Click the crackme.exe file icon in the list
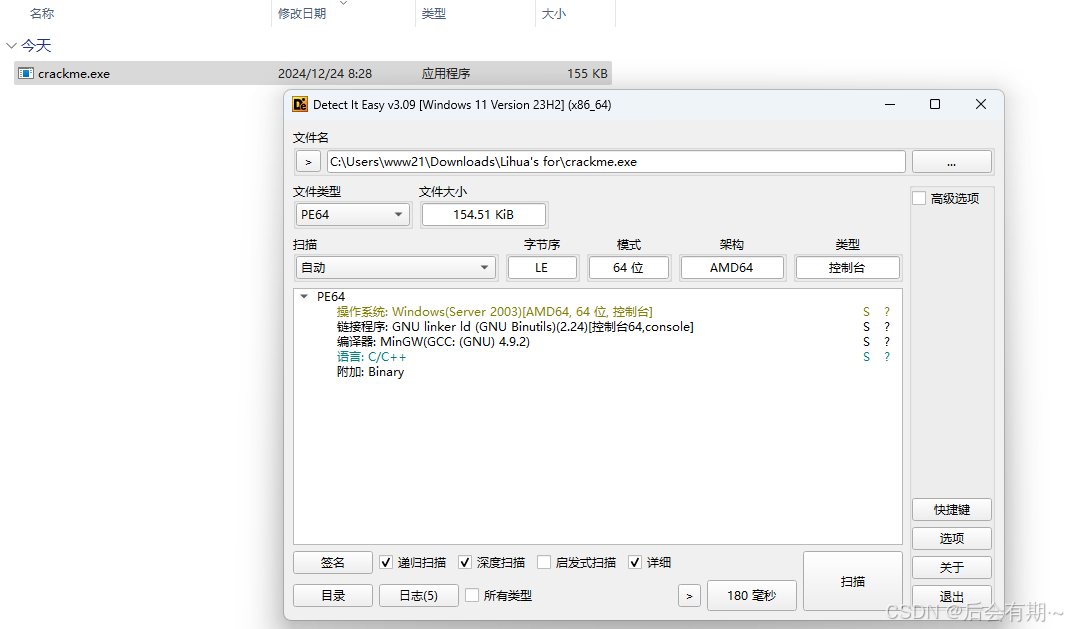Viewport: 1068px width, 629px height. click(25, 72)
